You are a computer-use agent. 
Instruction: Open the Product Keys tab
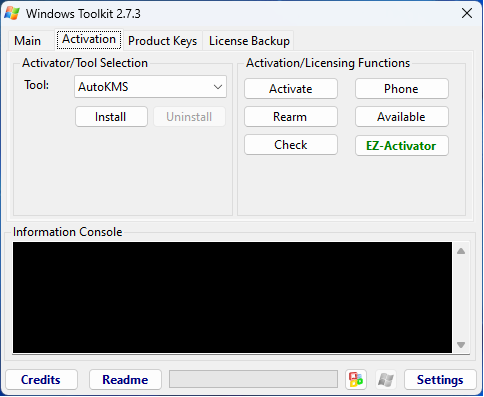pyautogui.click(x=163, y=41)
